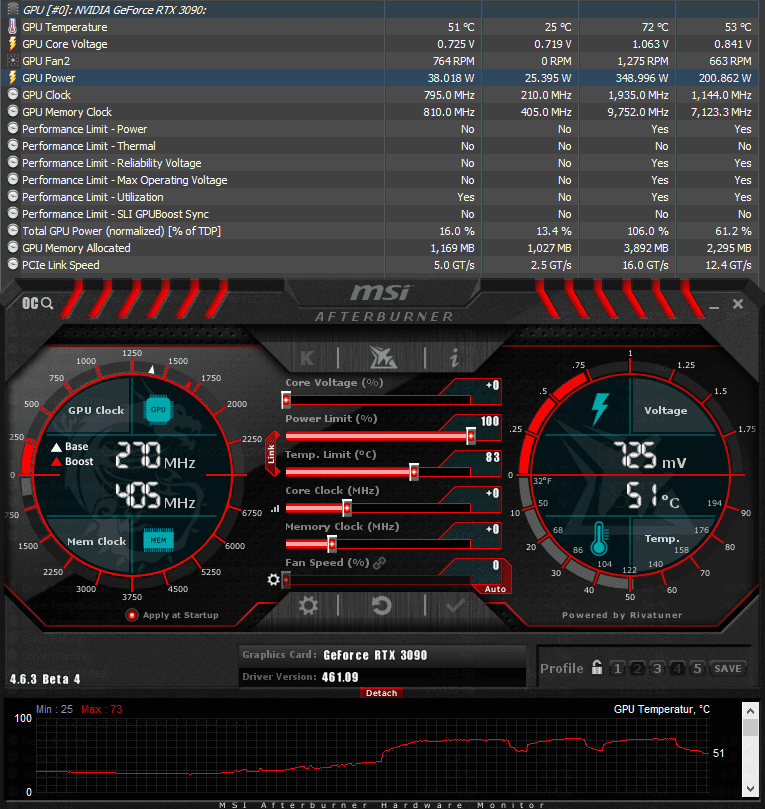The image size is (765, 809).
Task: Click the GPU Power bolt icon
Action: point(13,78)
